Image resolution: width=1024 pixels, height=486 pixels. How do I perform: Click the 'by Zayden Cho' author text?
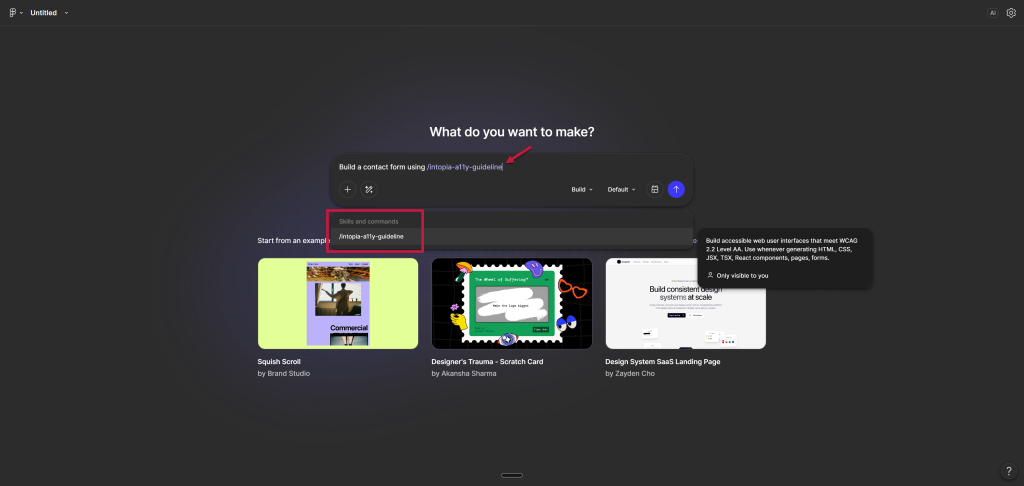[630, 374]
